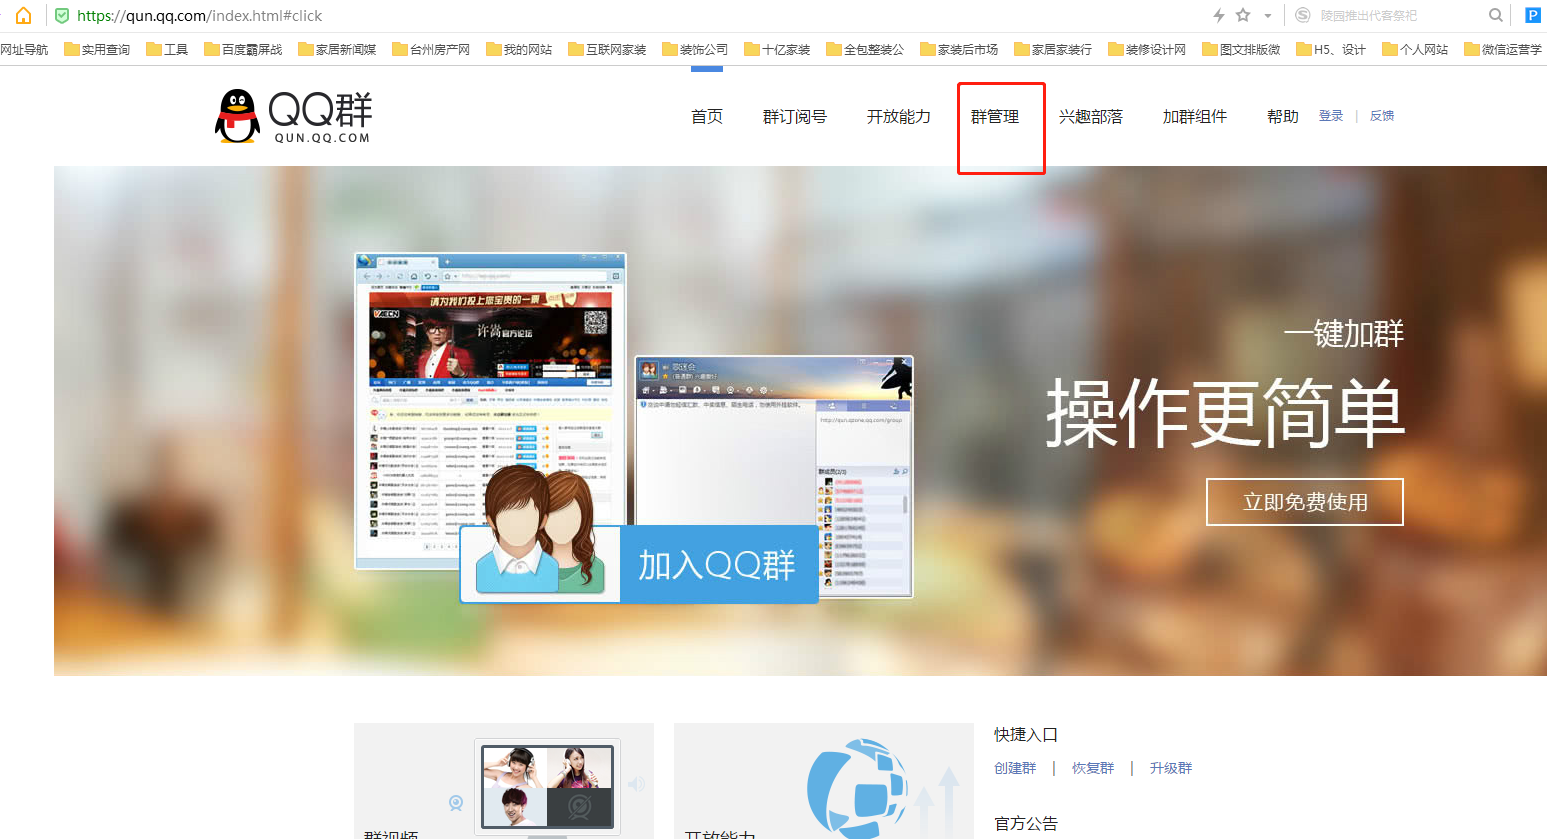Open the H5、设计 bookmark folder

click(x=1331, y=49)
